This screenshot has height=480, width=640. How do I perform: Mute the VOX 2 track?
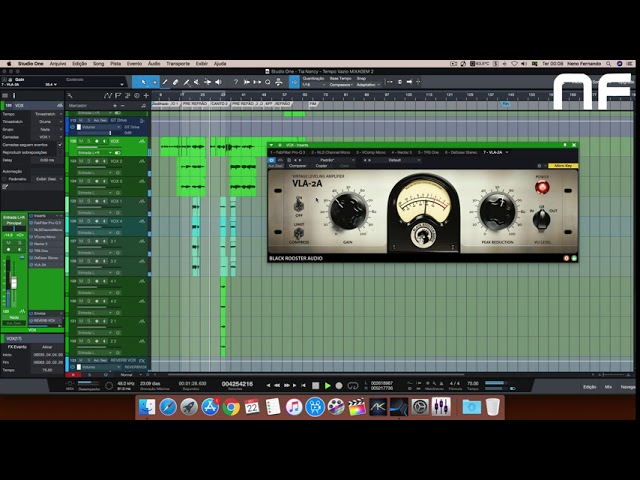(x=81, y=161)
